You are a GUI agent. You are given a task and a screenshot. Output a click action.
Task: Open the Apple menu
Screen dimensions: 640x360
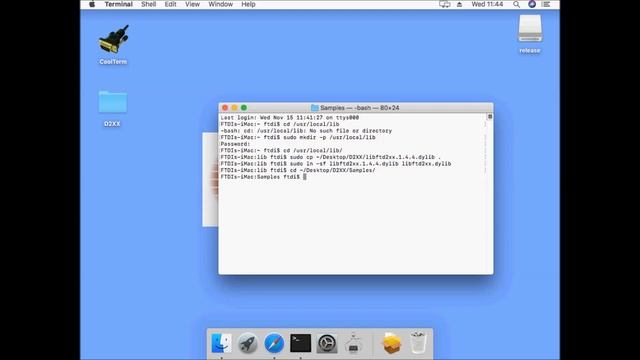[x=92, y=4]
